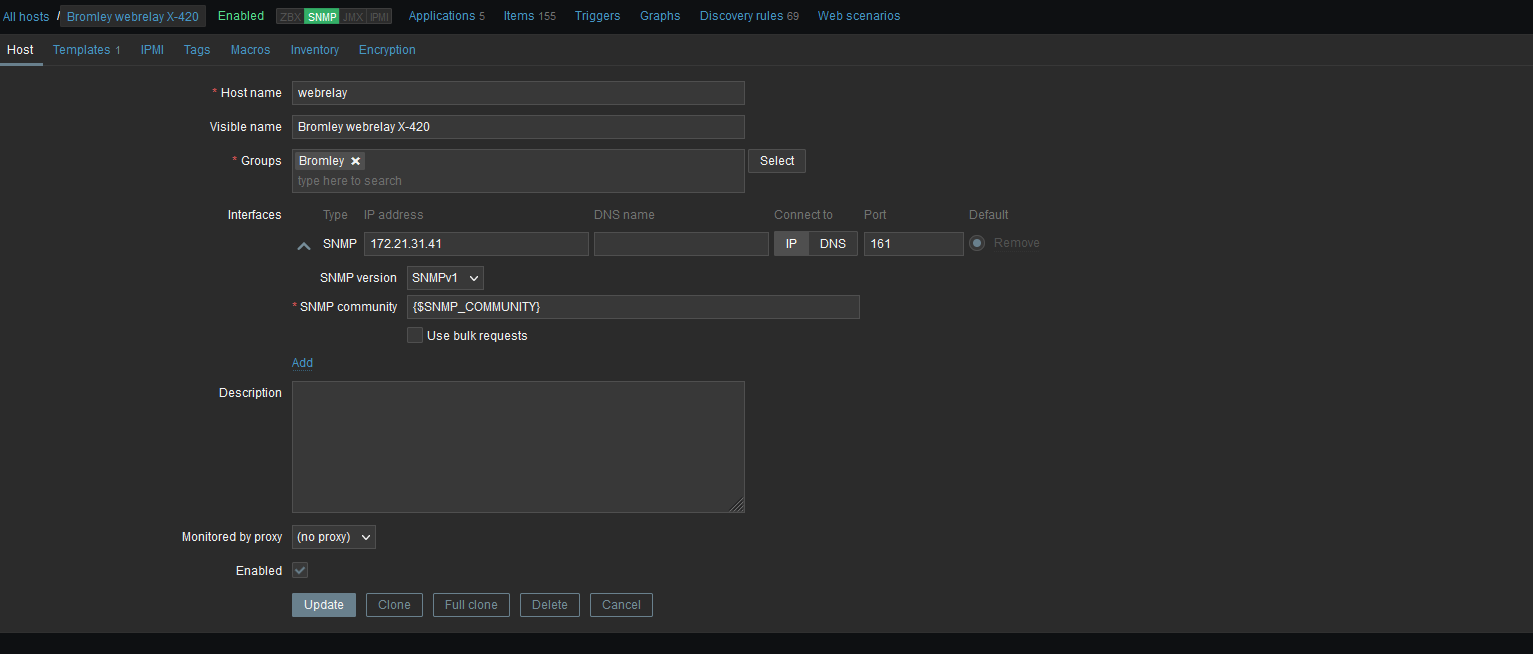1533x654 pixels.
Task: Open the Monitored by proxy dropdown
Action: 333,537
